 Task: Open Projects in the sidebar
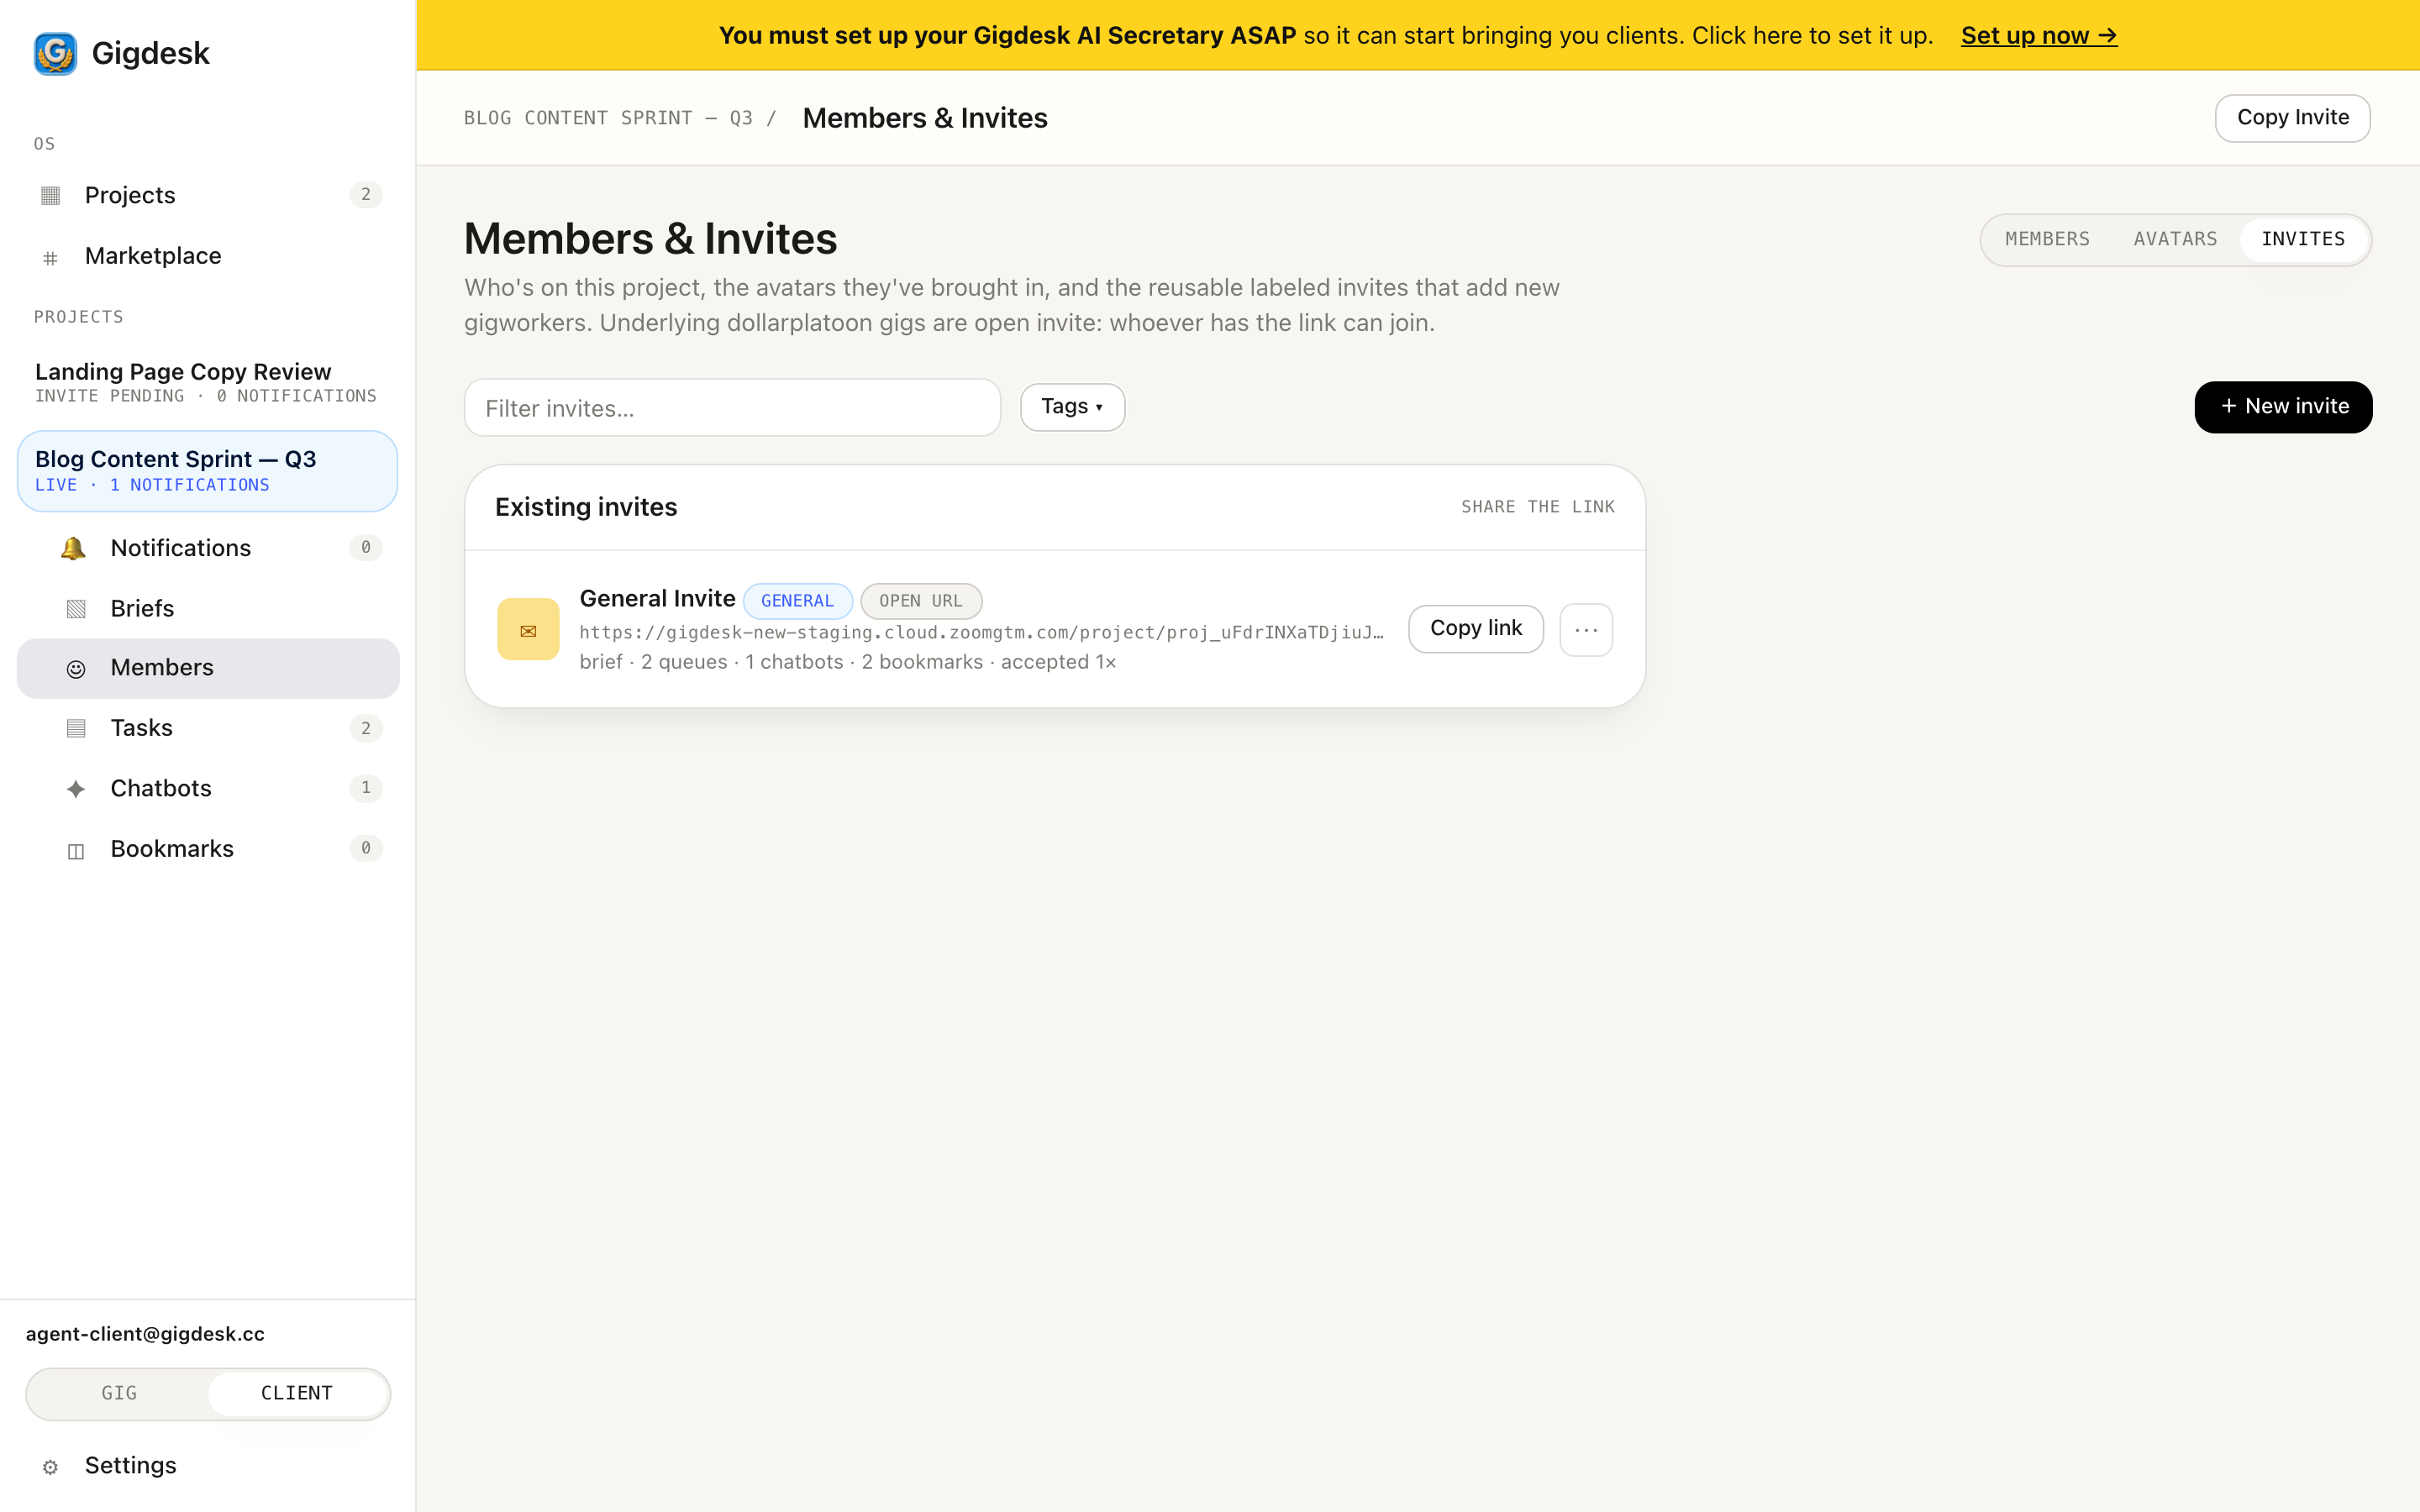pos(208,195)
